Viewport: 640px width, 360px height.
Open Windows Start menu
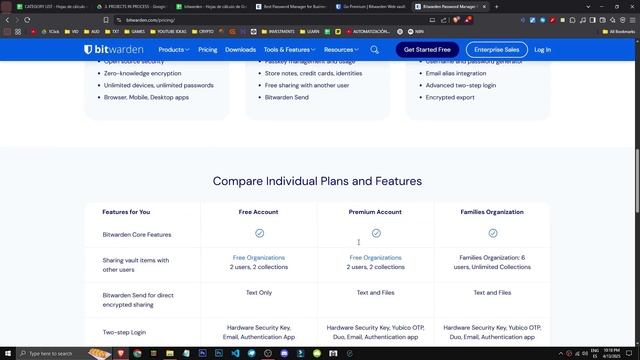click(x=8, y=353)
